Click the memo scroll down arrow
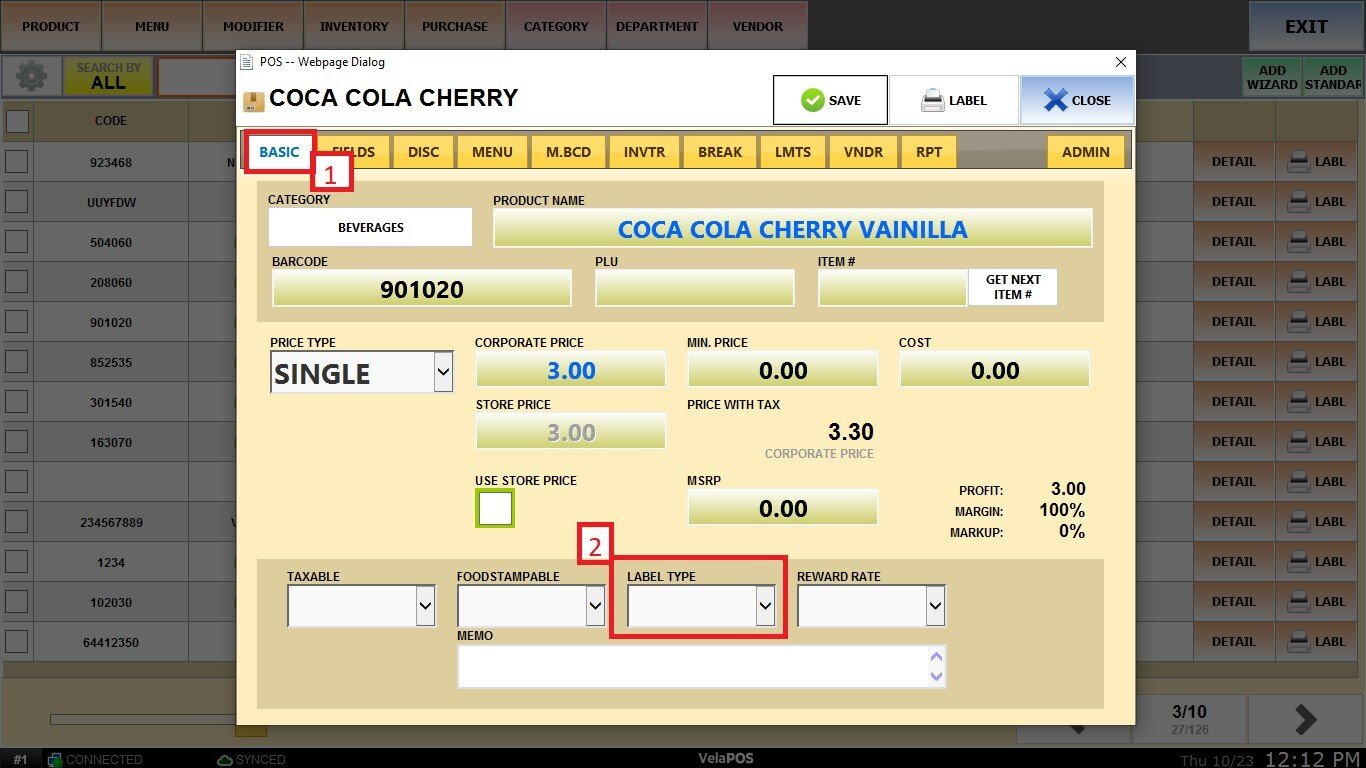The image size is (1366, 768). click(x=936, y=677)
